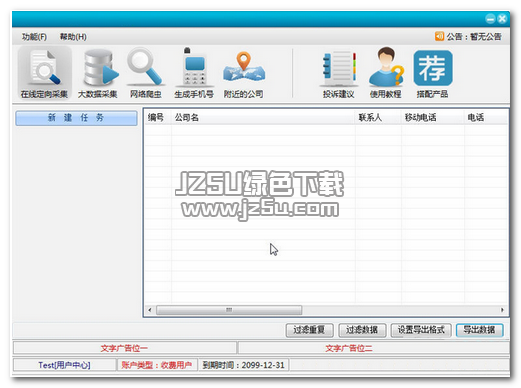
Task: Click the 账户类型：收费用户 status text
Action: pos(156,365)
